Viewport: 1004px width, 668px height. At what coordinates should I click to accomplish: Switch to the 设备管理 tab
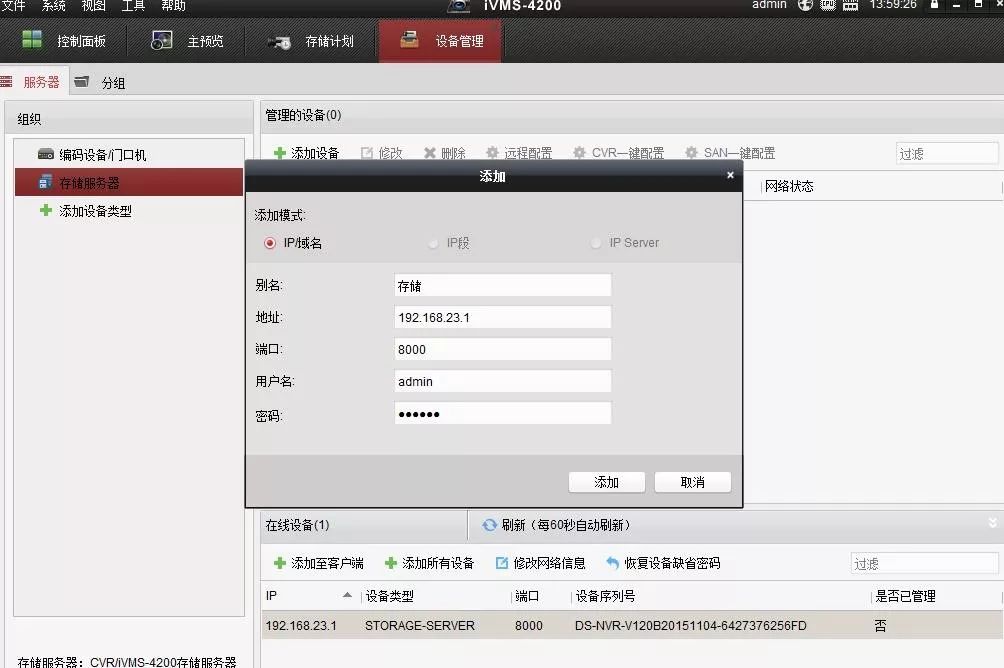pos(441,41)
